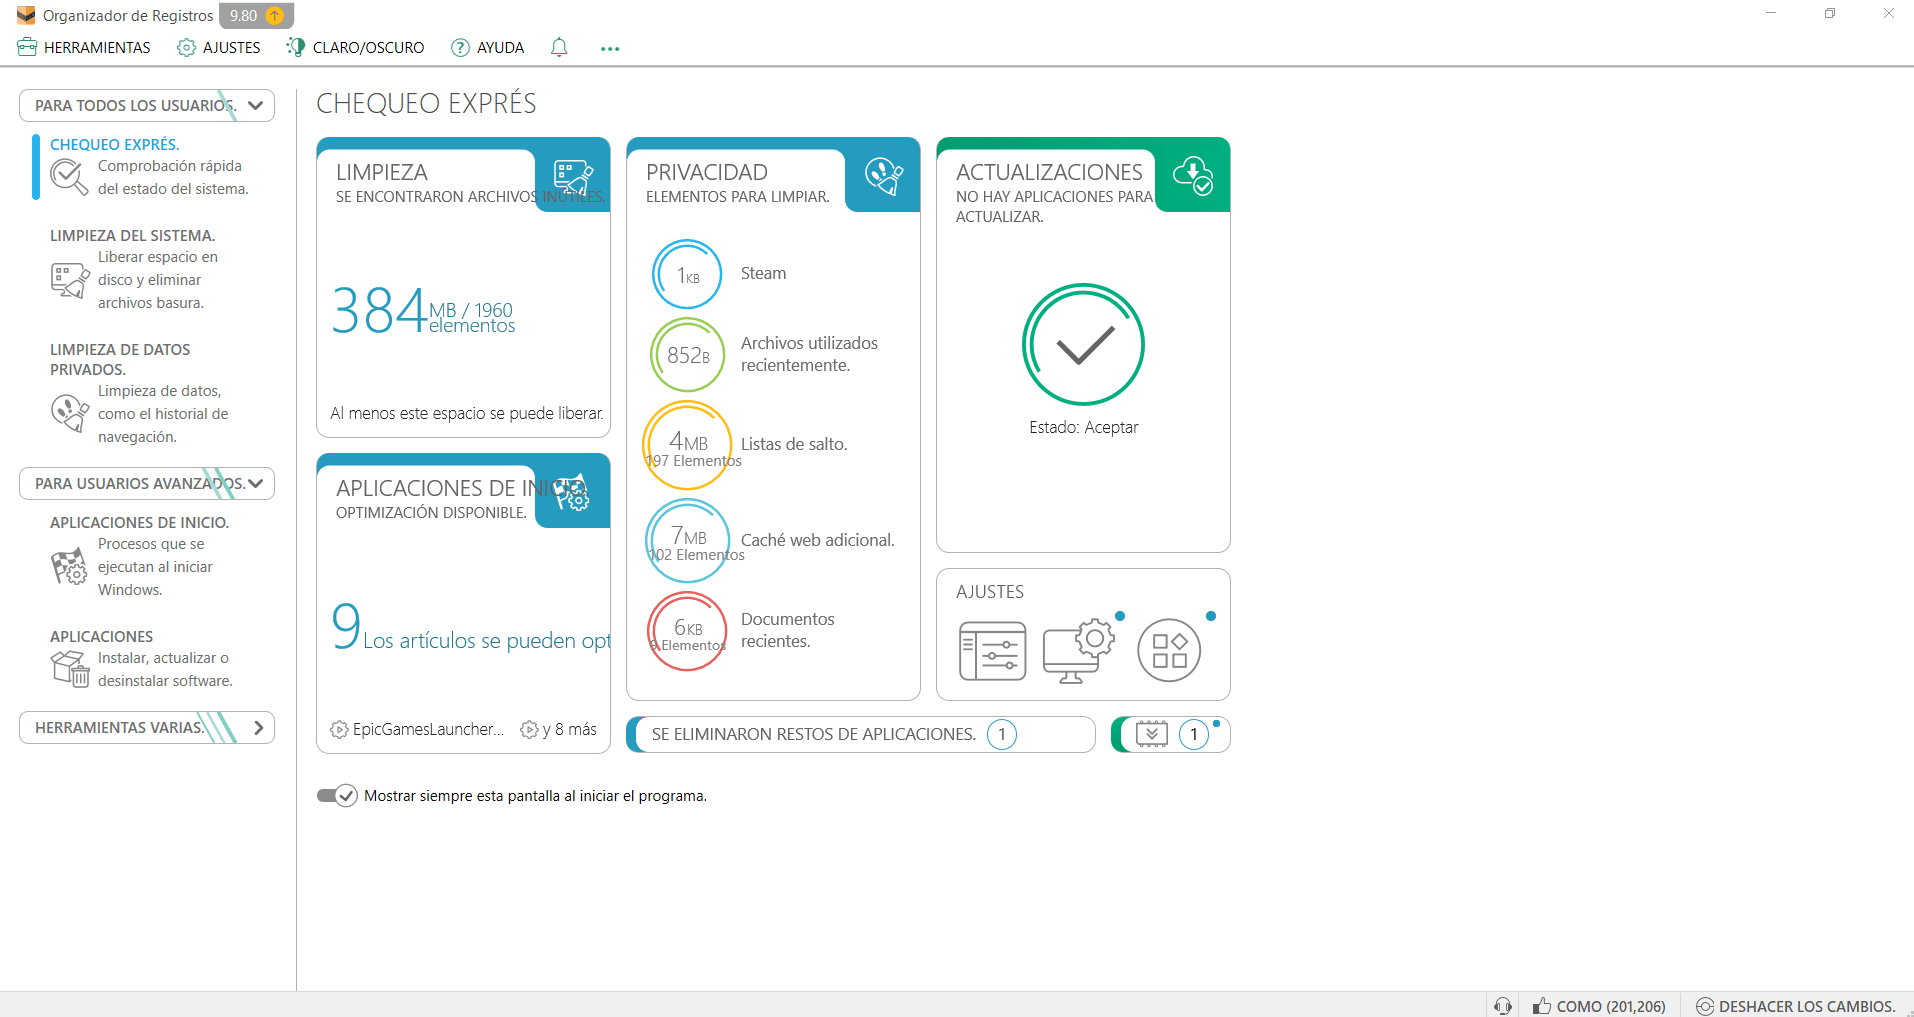Click ELEMENTOS PARA LIMPIAR subtitle

tap(738, 196)
